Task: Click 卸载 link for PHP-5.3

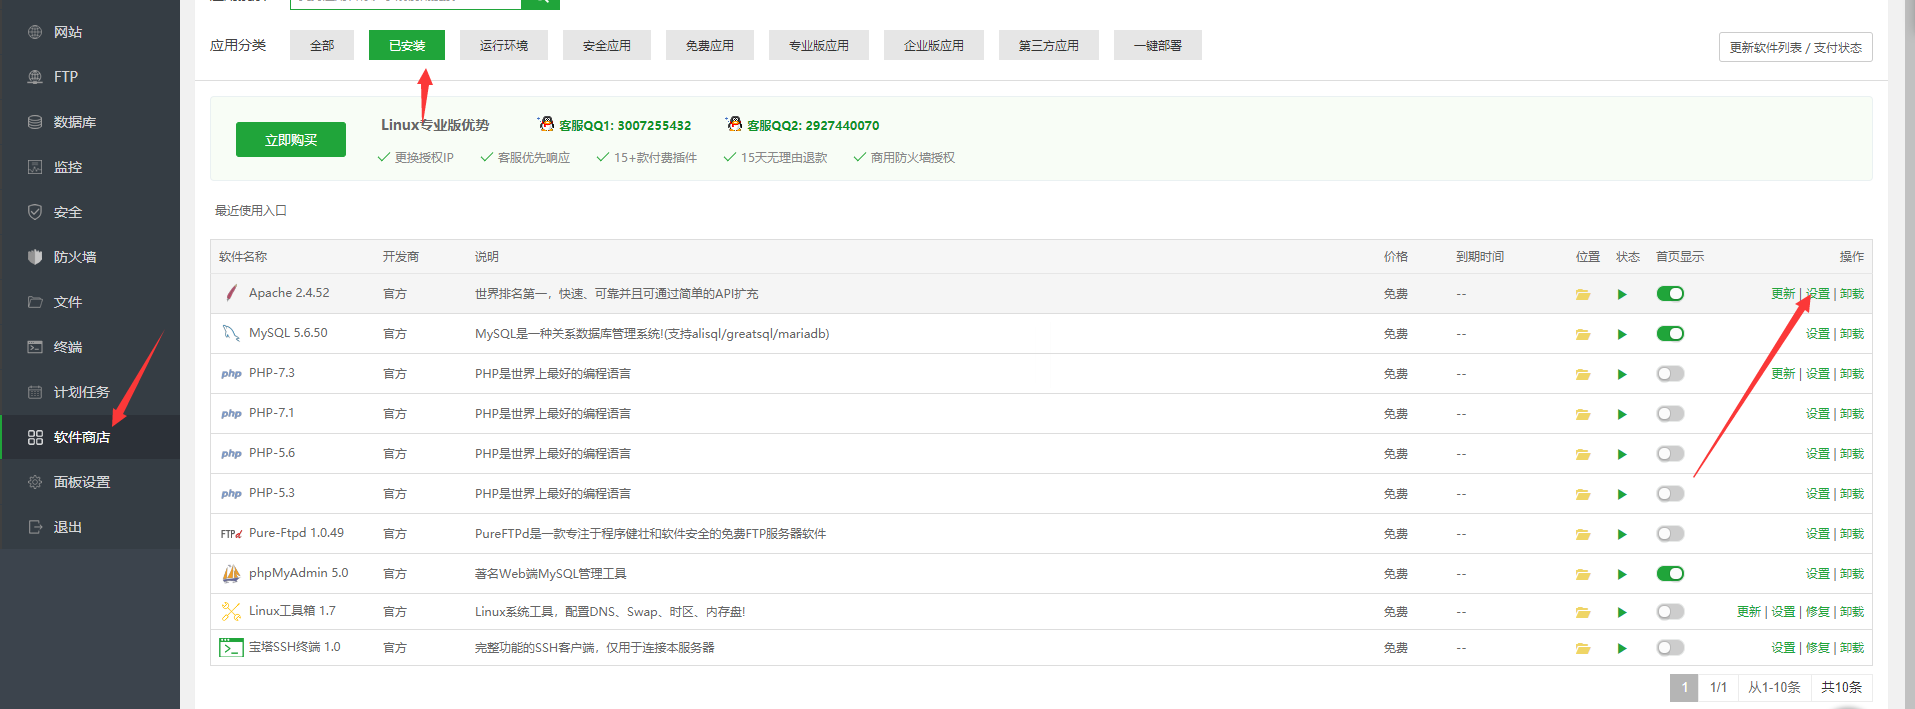Action: point(1852,494)
